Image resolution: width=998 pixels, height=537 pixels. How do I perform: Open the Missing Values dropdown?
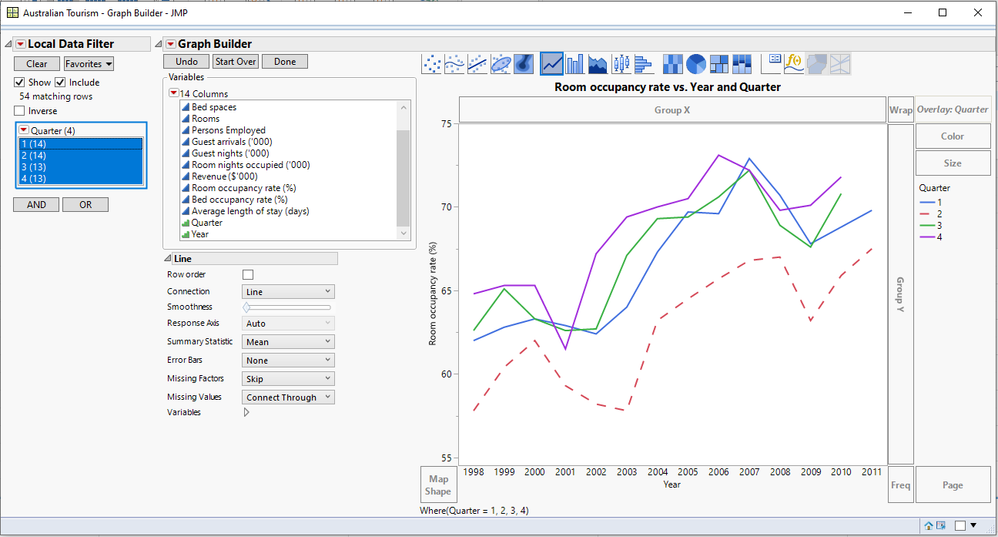pos(288,397)
